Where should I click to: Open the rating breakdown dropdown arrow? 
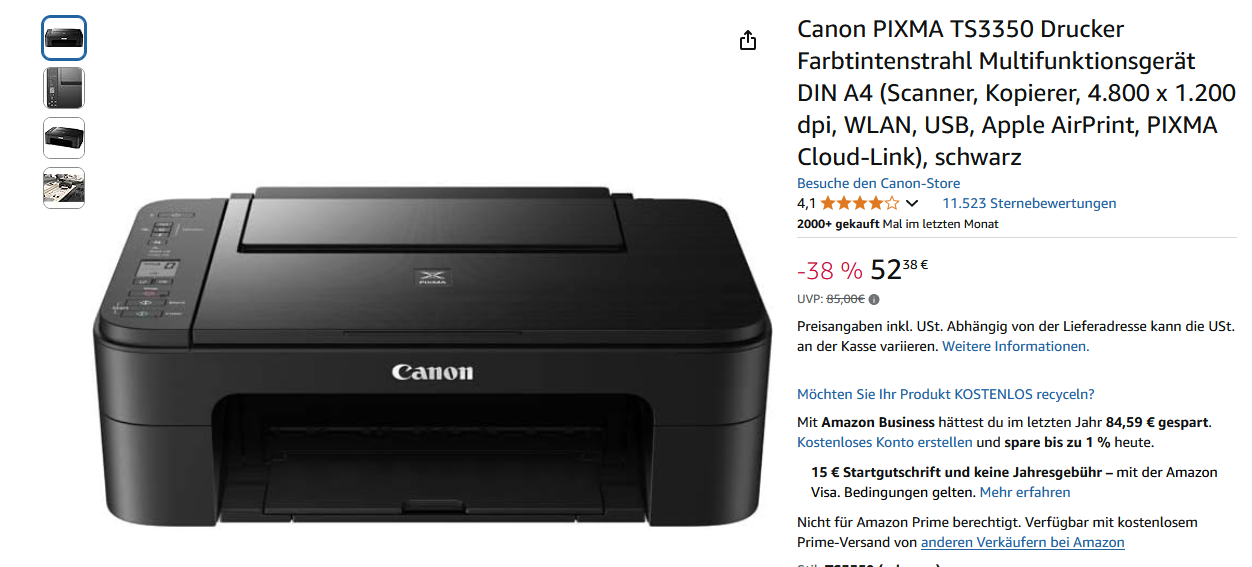coord(912,203)
